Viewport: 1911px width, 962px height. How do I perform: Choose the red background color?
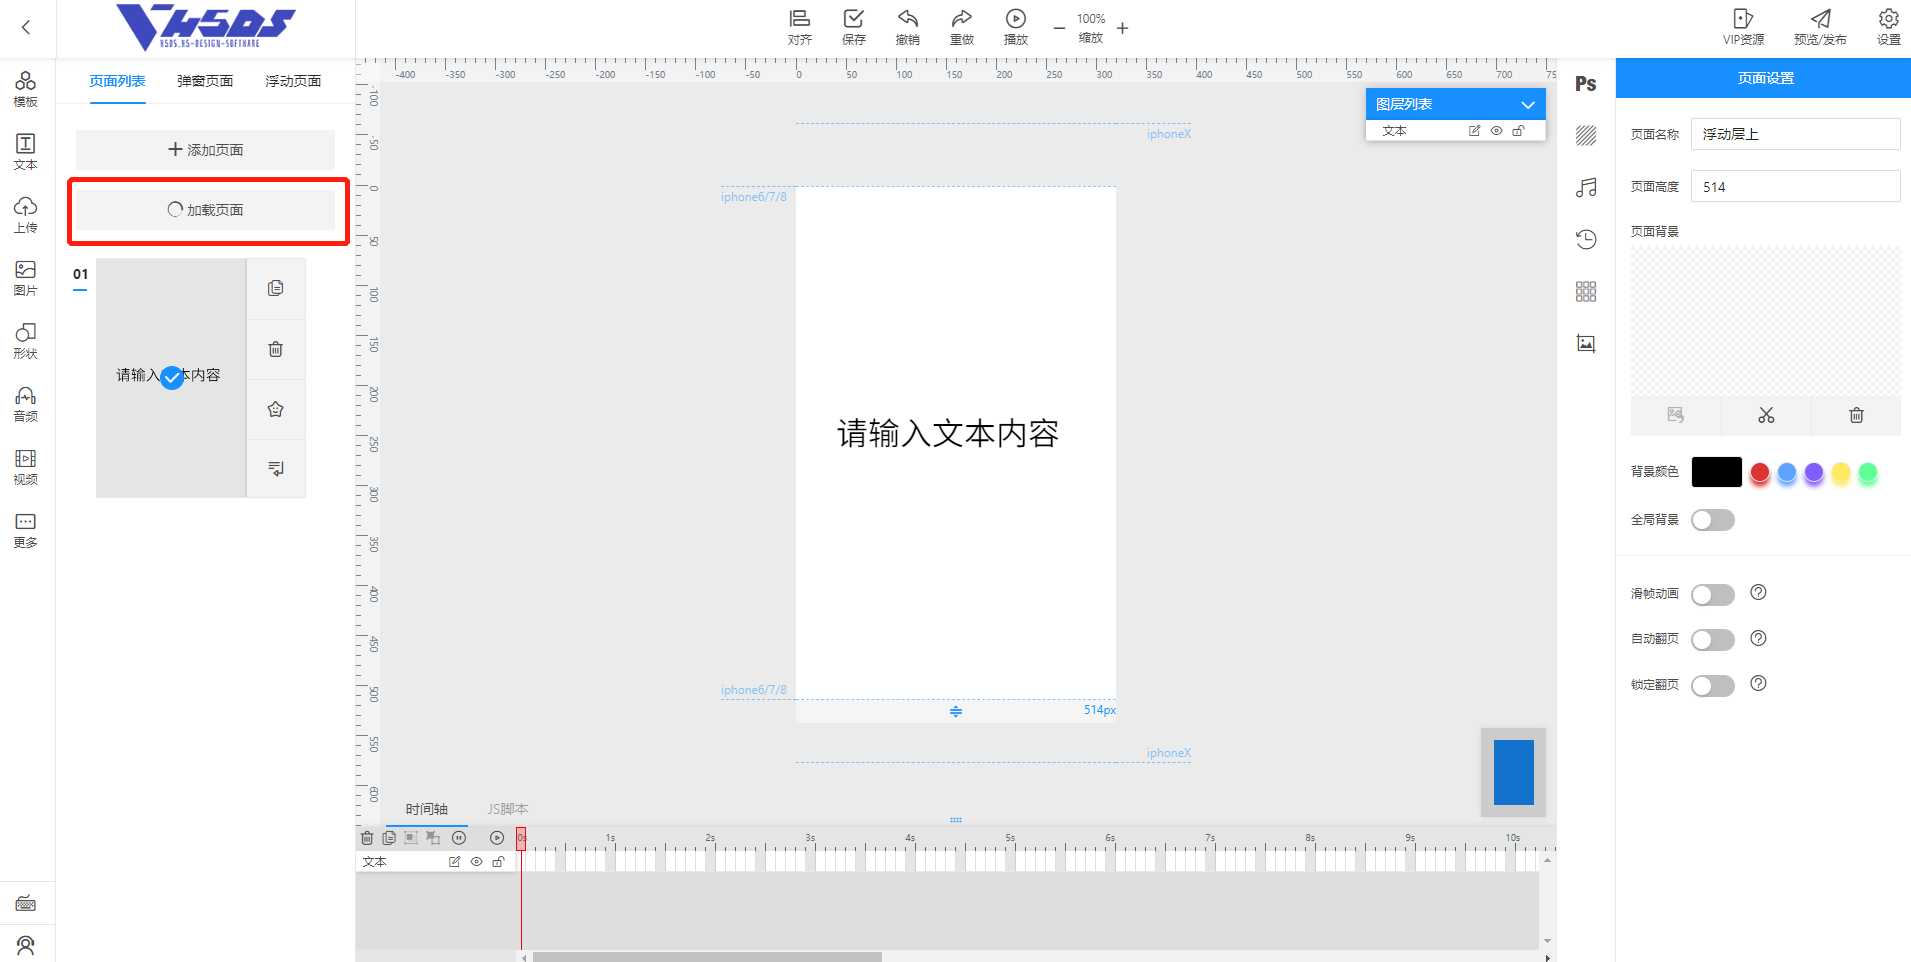click(x=1760, y=473)
